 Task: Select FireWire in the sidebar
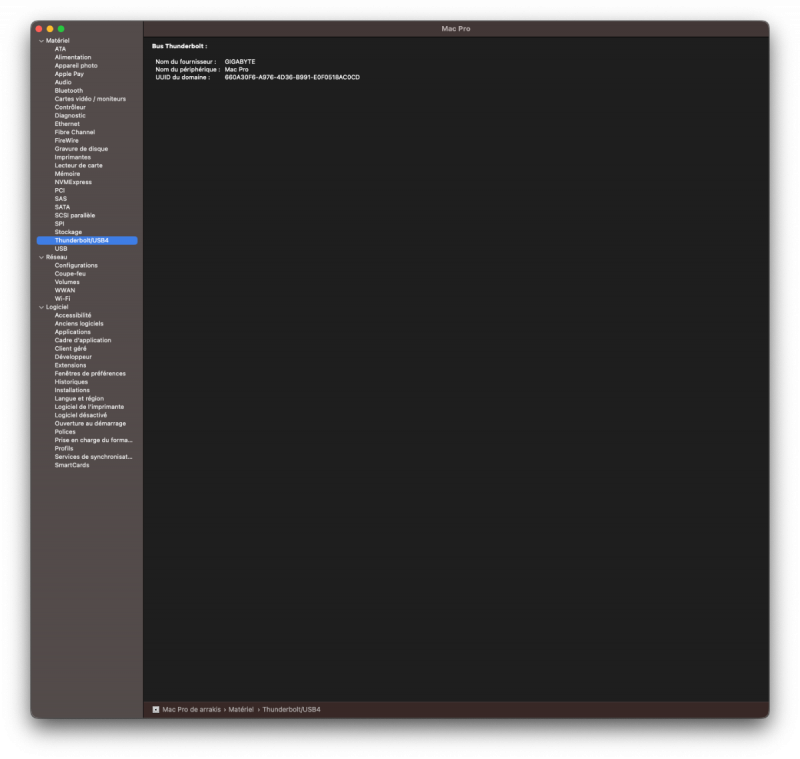coord(67,141)
